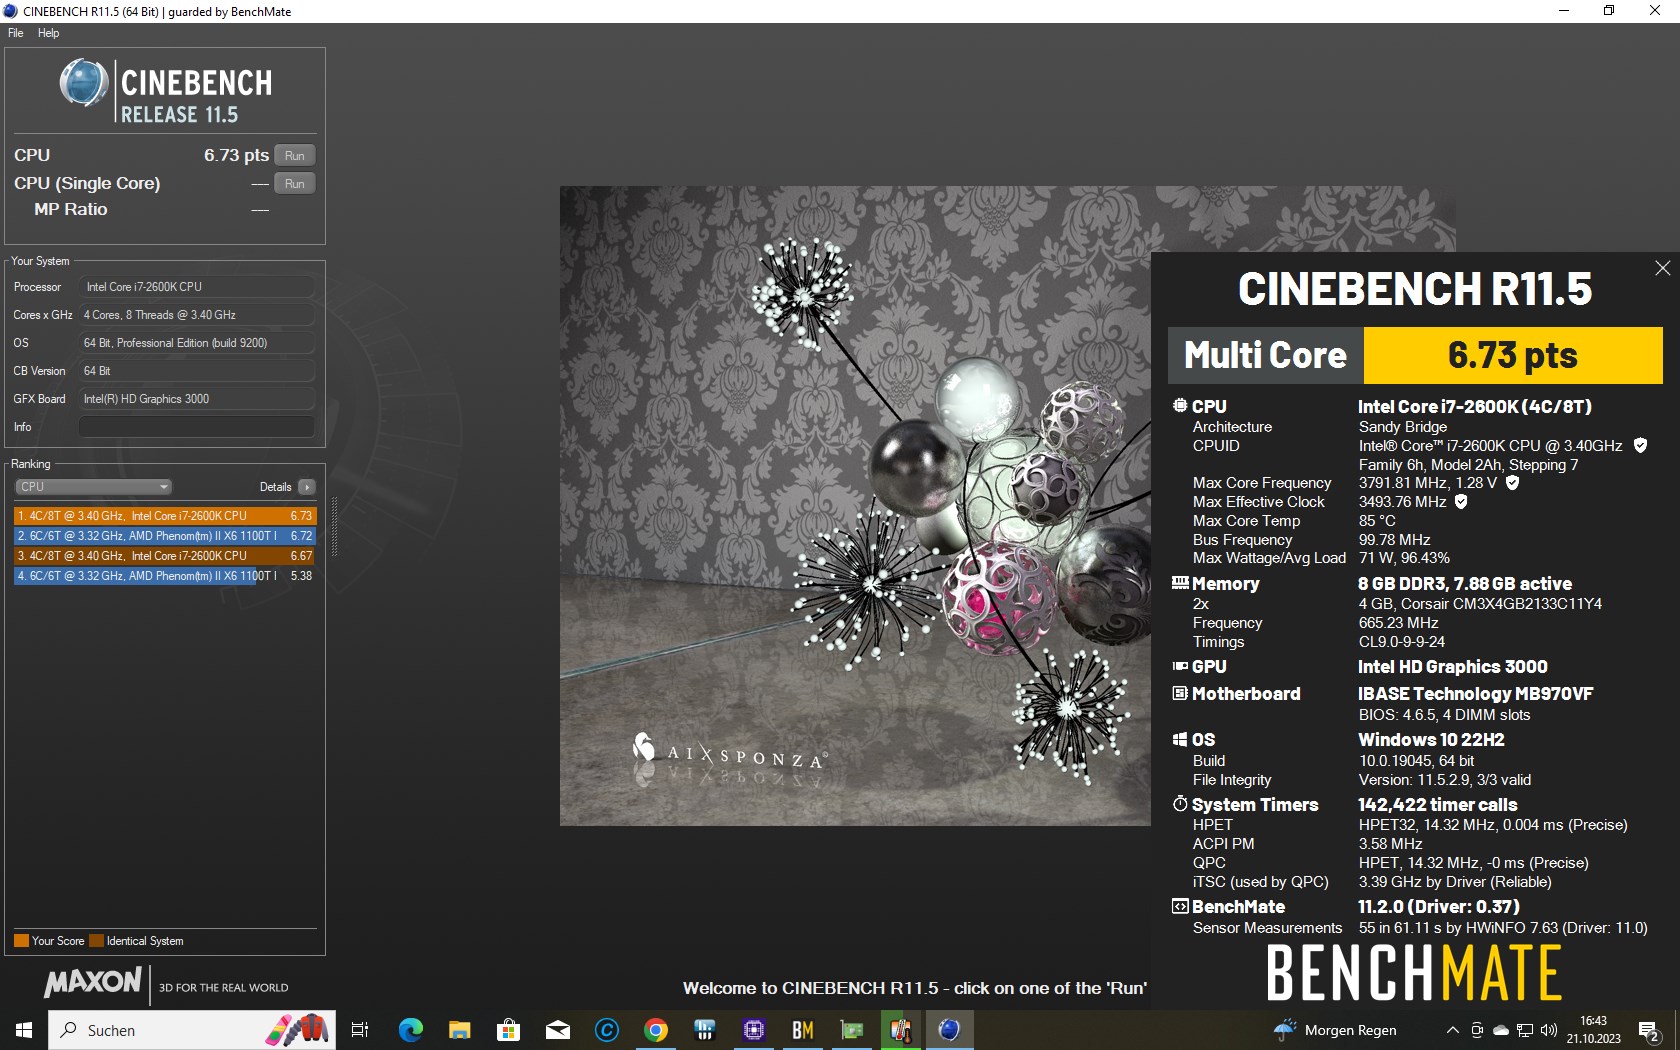Open Task View from the taskbar
This screenshot has height=1050, width=1680.
(x=360, y=1030)
